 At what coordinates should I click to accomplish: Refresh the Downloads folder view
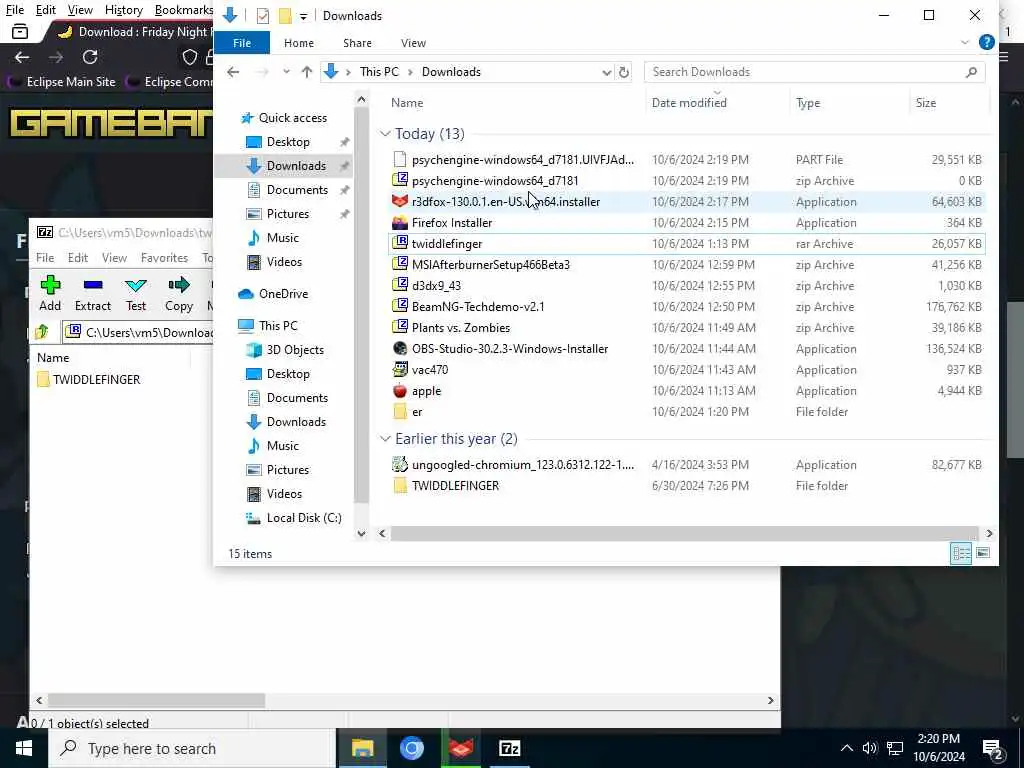[624, 72]
